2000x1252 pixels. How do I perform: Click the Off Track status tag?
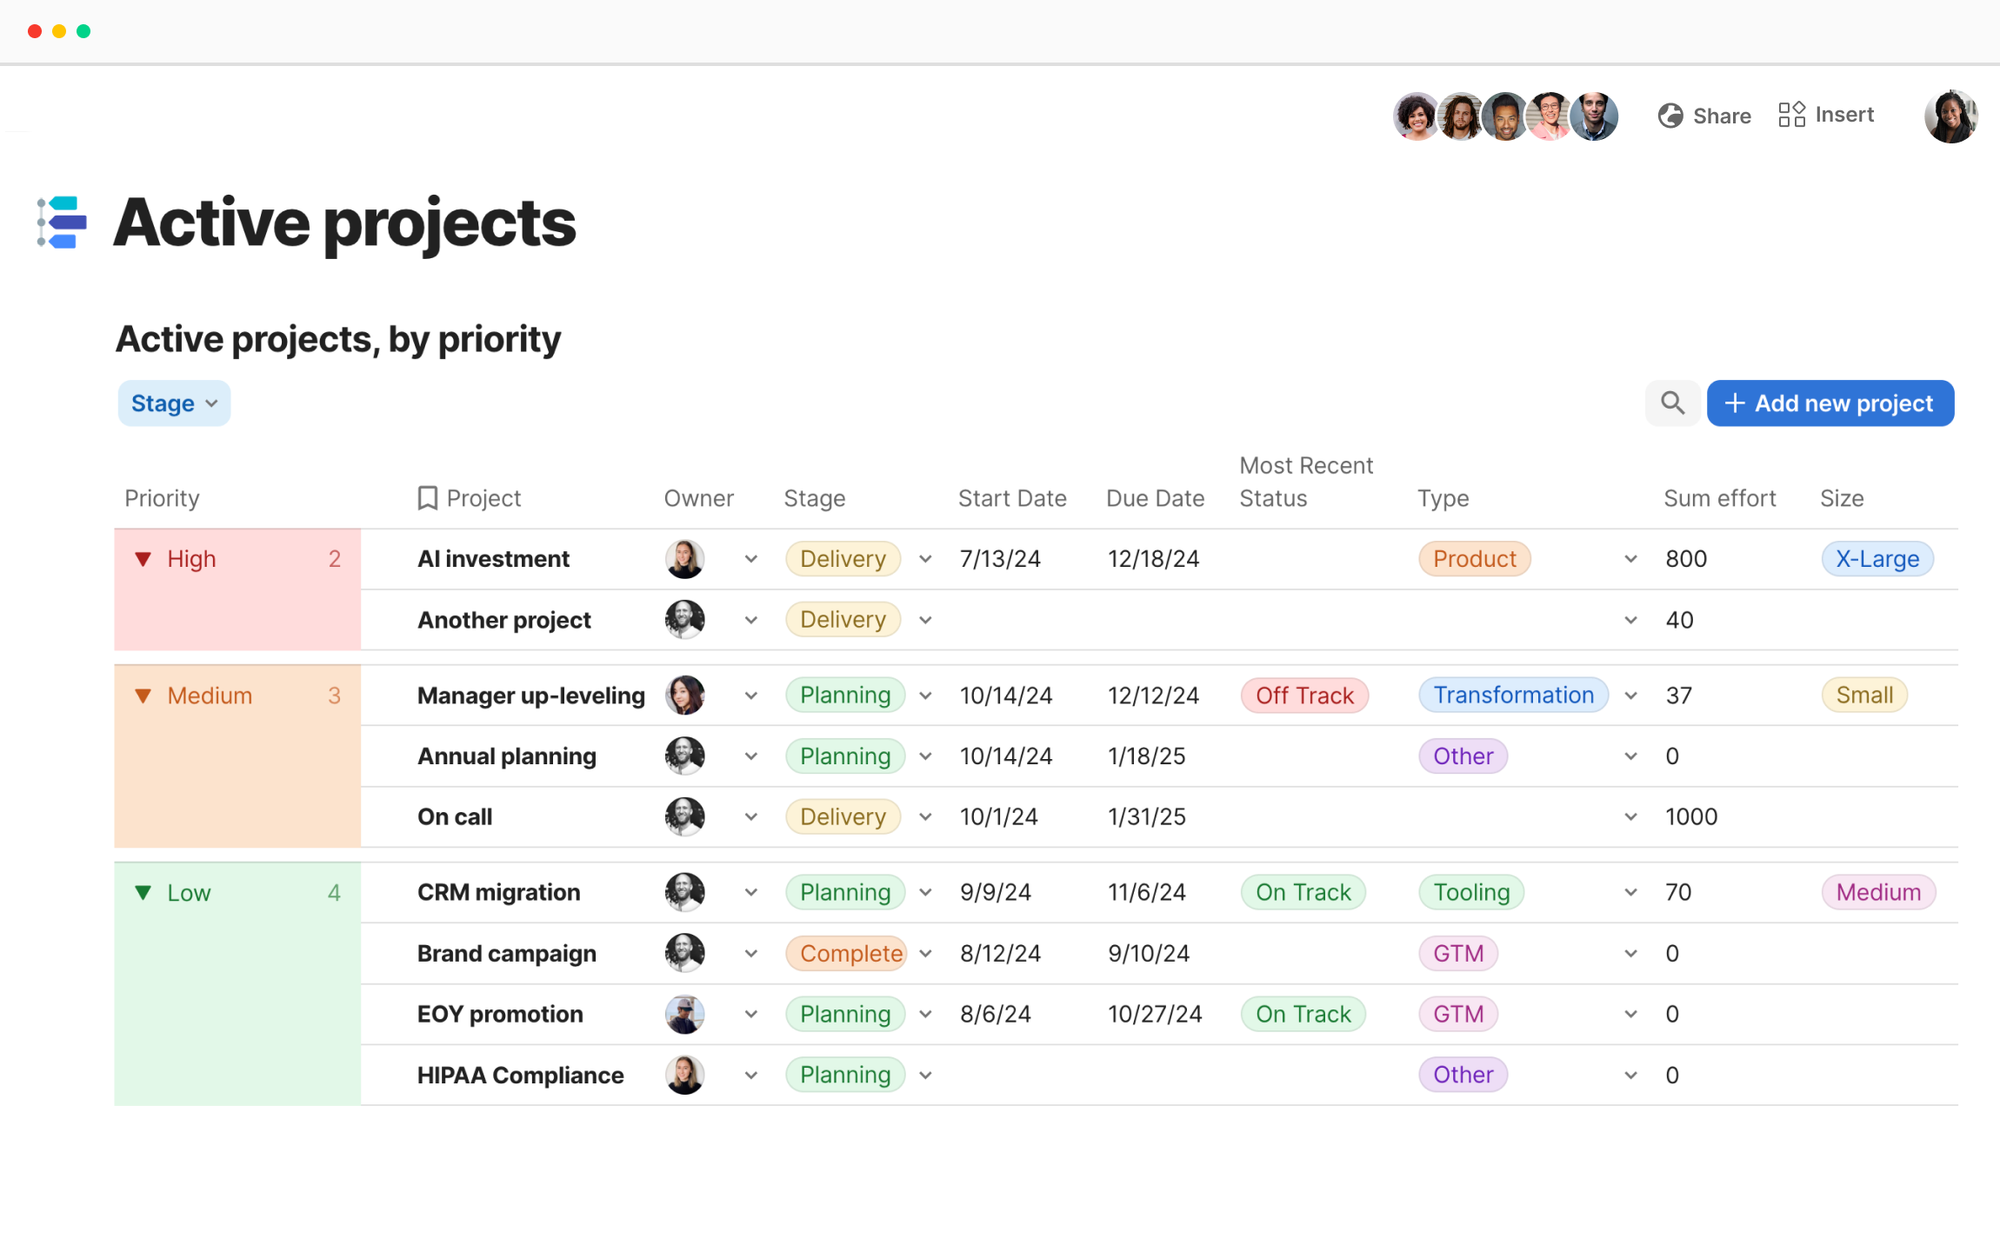tap(1304, 696)
